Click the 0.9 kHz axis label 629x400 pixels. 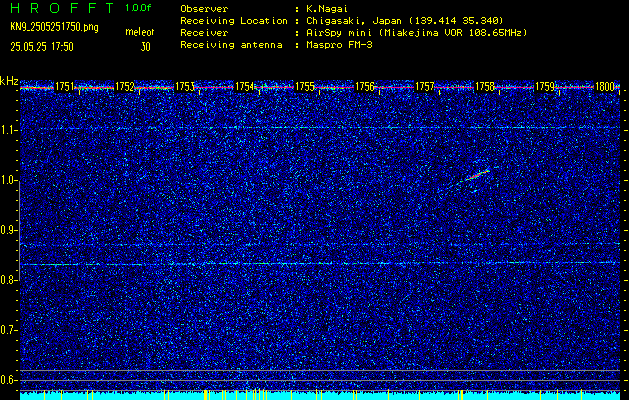coord(9,230)
